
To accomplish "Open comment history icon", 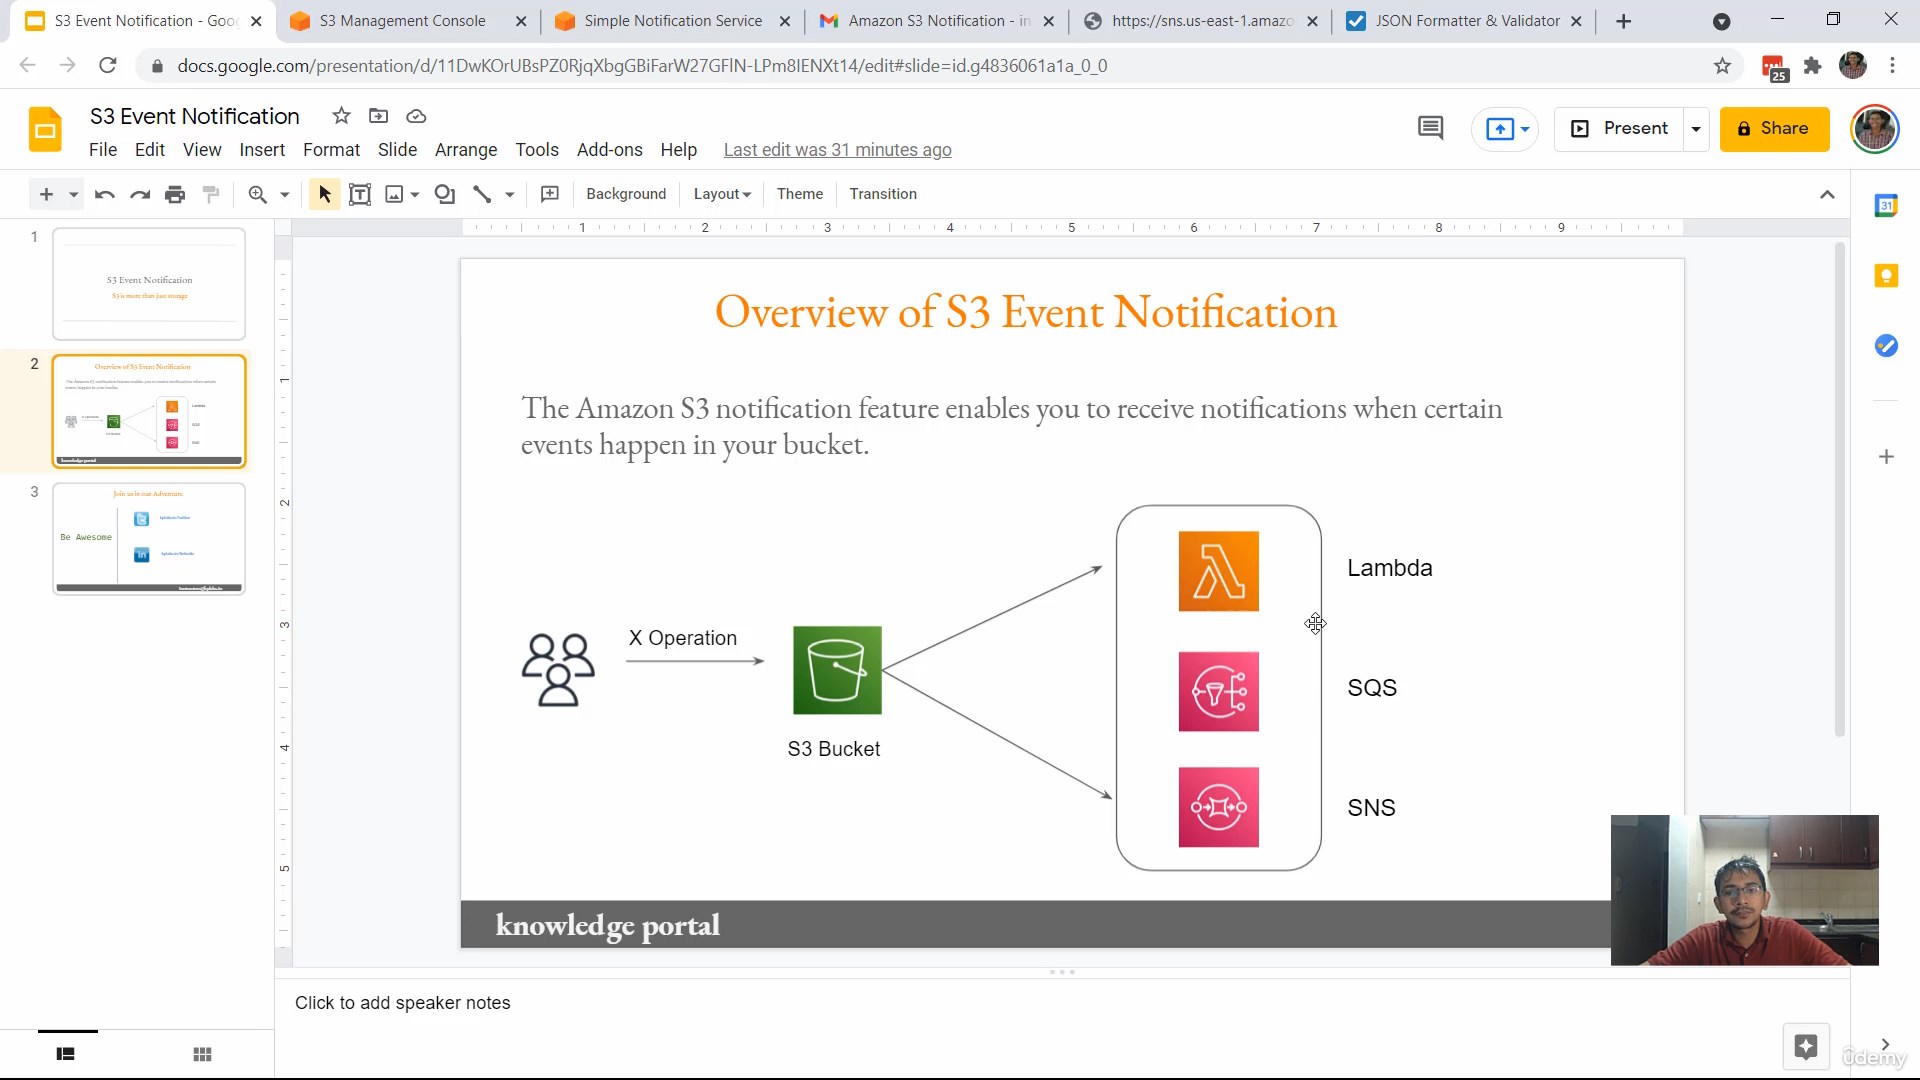I will 1431,128.
